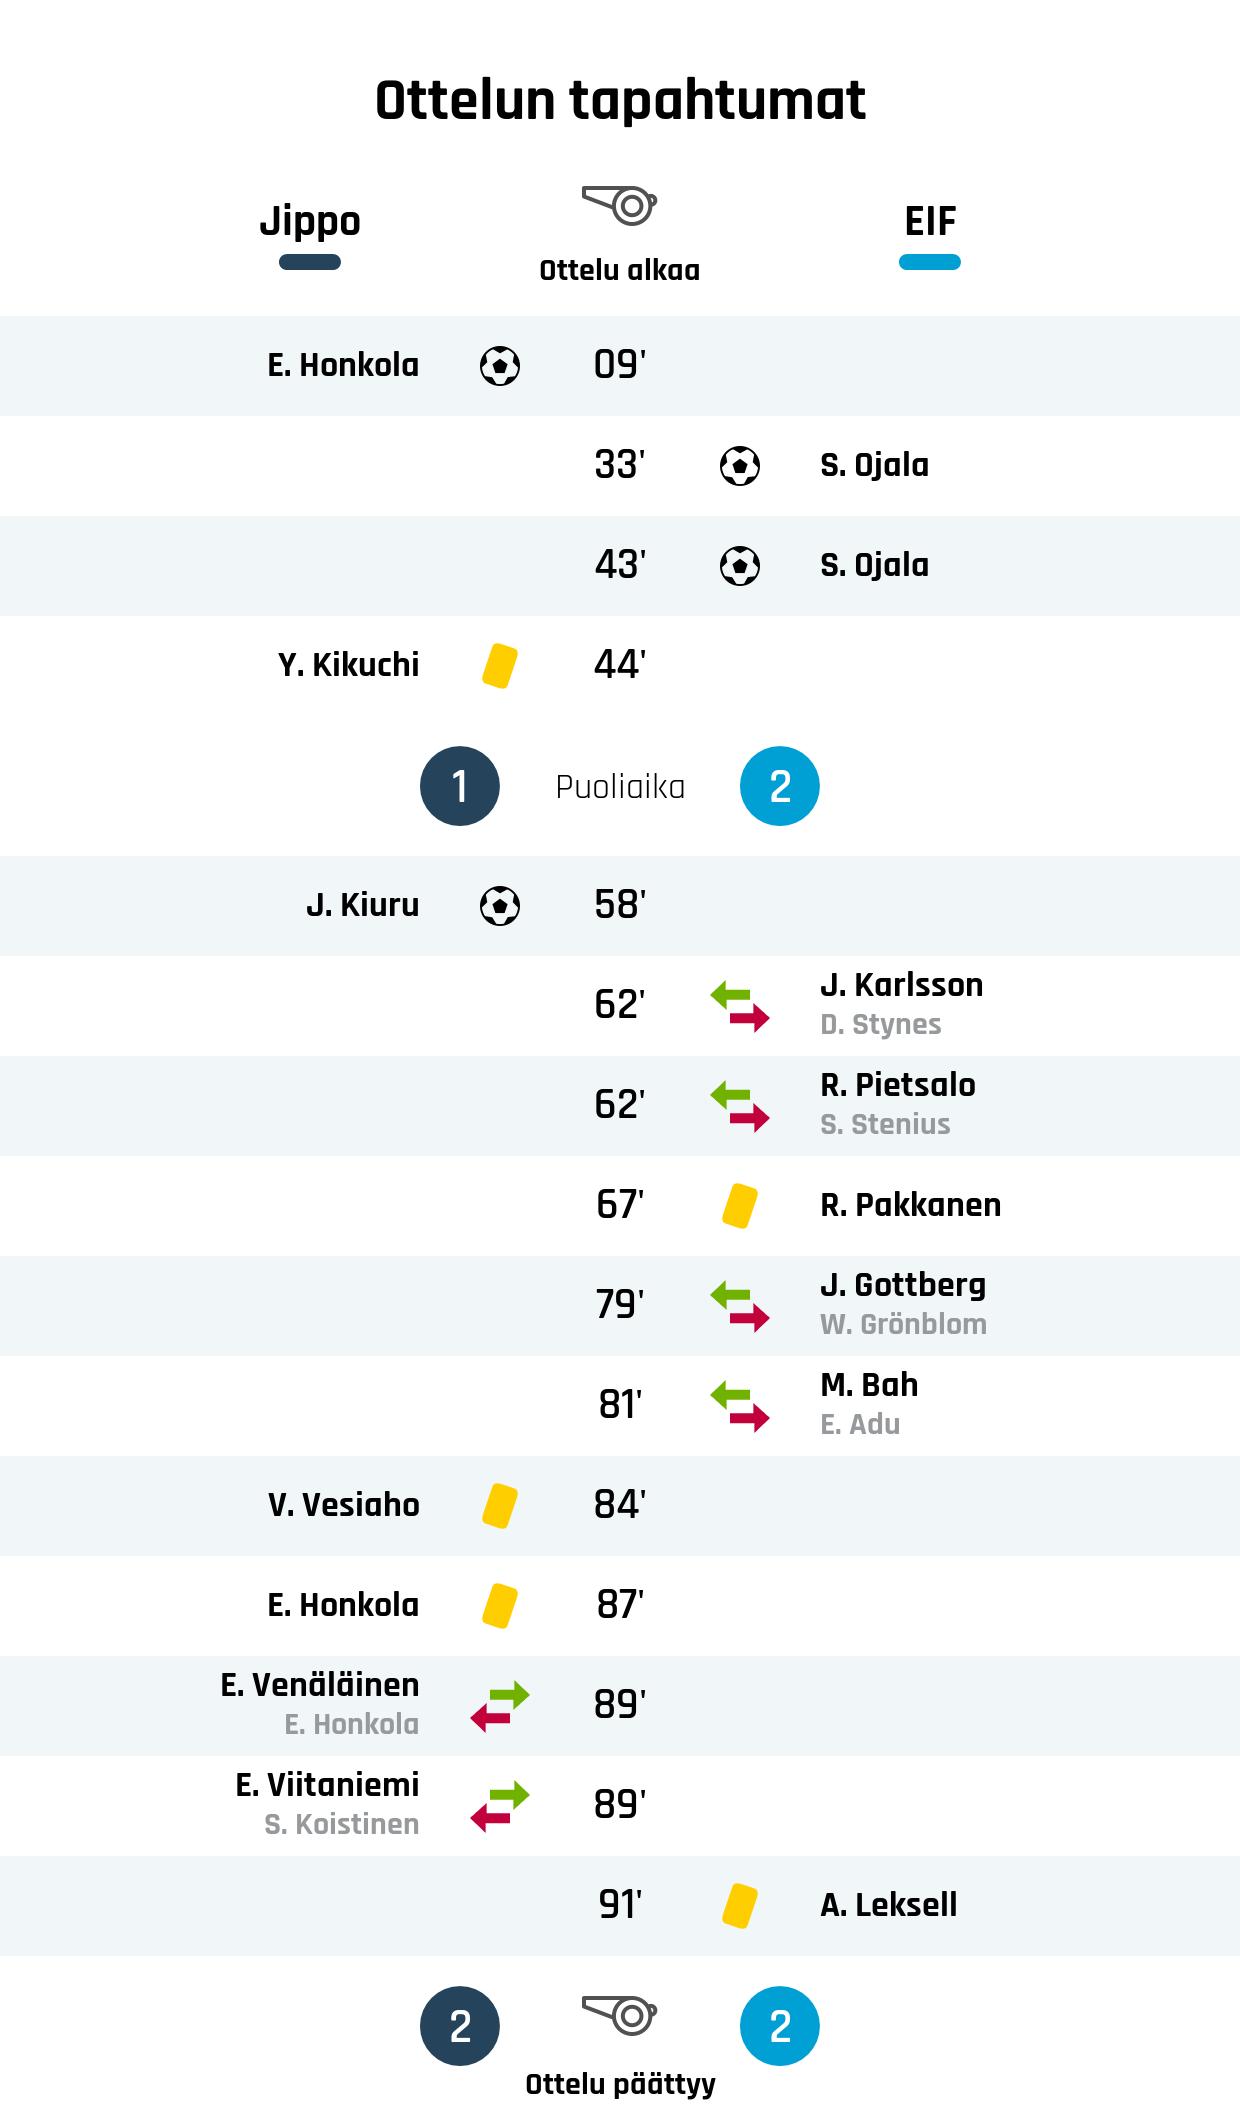Click the substitution arrows for J. Karlsson
The height and width of the screenshot is (2118, 1240).
(740, 1006)
